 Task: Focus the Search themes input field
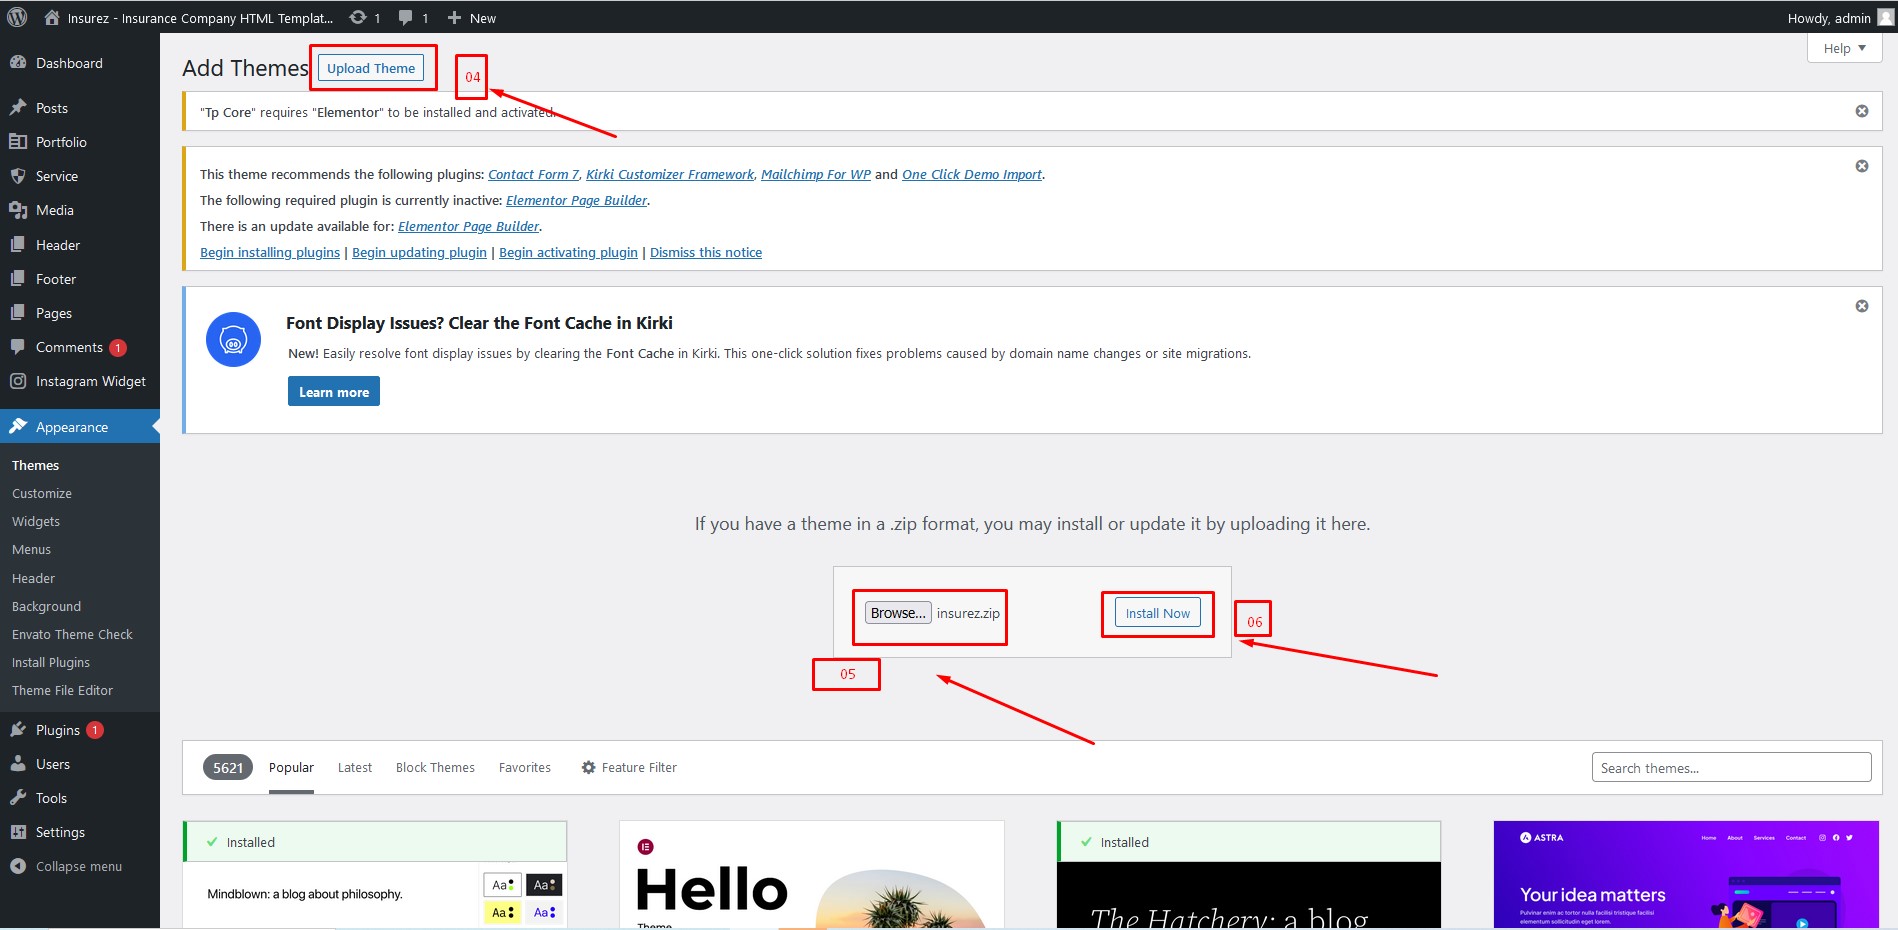pos(1731,767)
